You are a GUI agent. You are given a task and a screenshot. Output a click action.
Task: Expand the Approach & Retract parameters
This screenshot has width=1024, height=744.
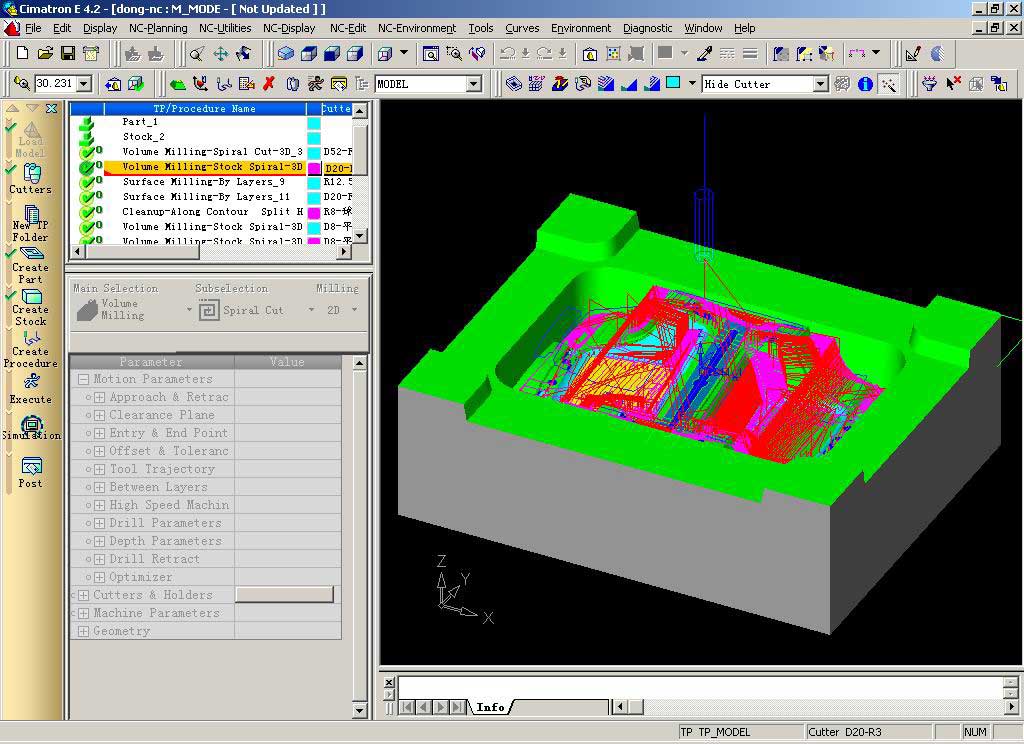click(x=99, y=397)
